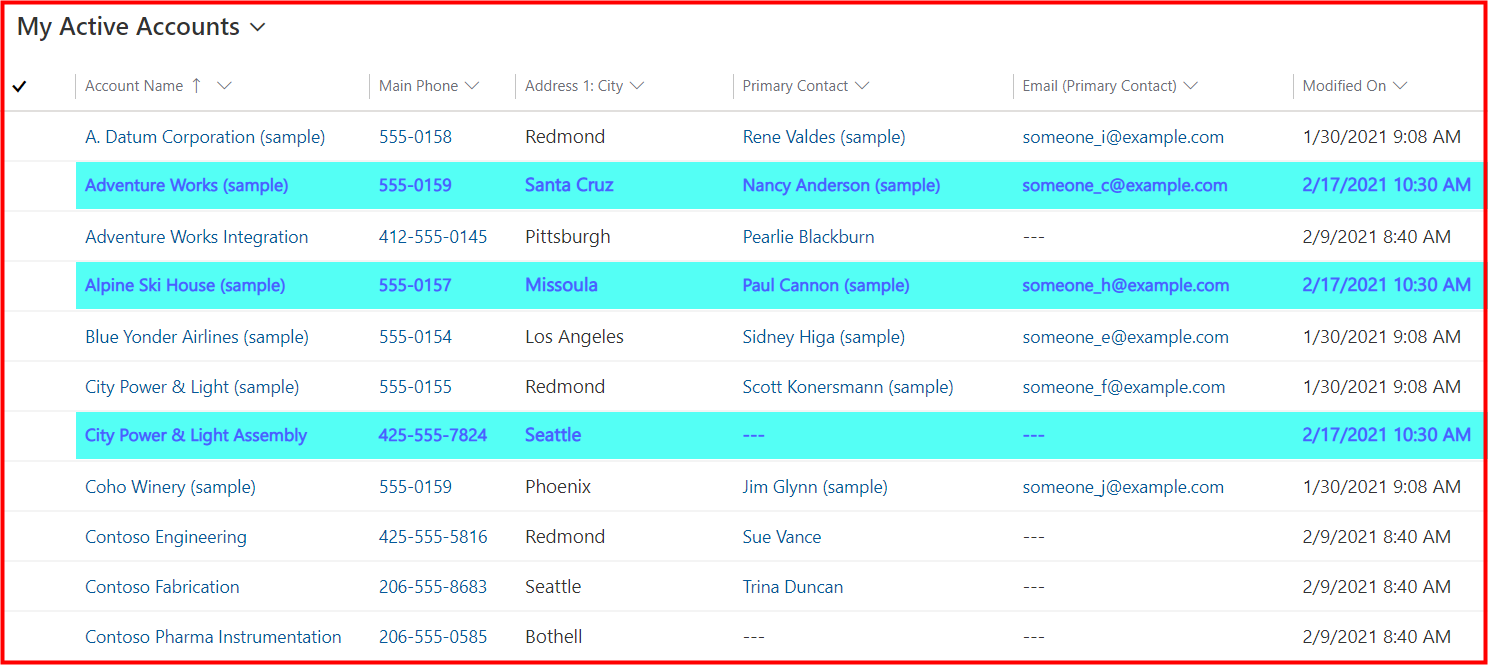Click phone number 412-555-0145

(433, 237)
